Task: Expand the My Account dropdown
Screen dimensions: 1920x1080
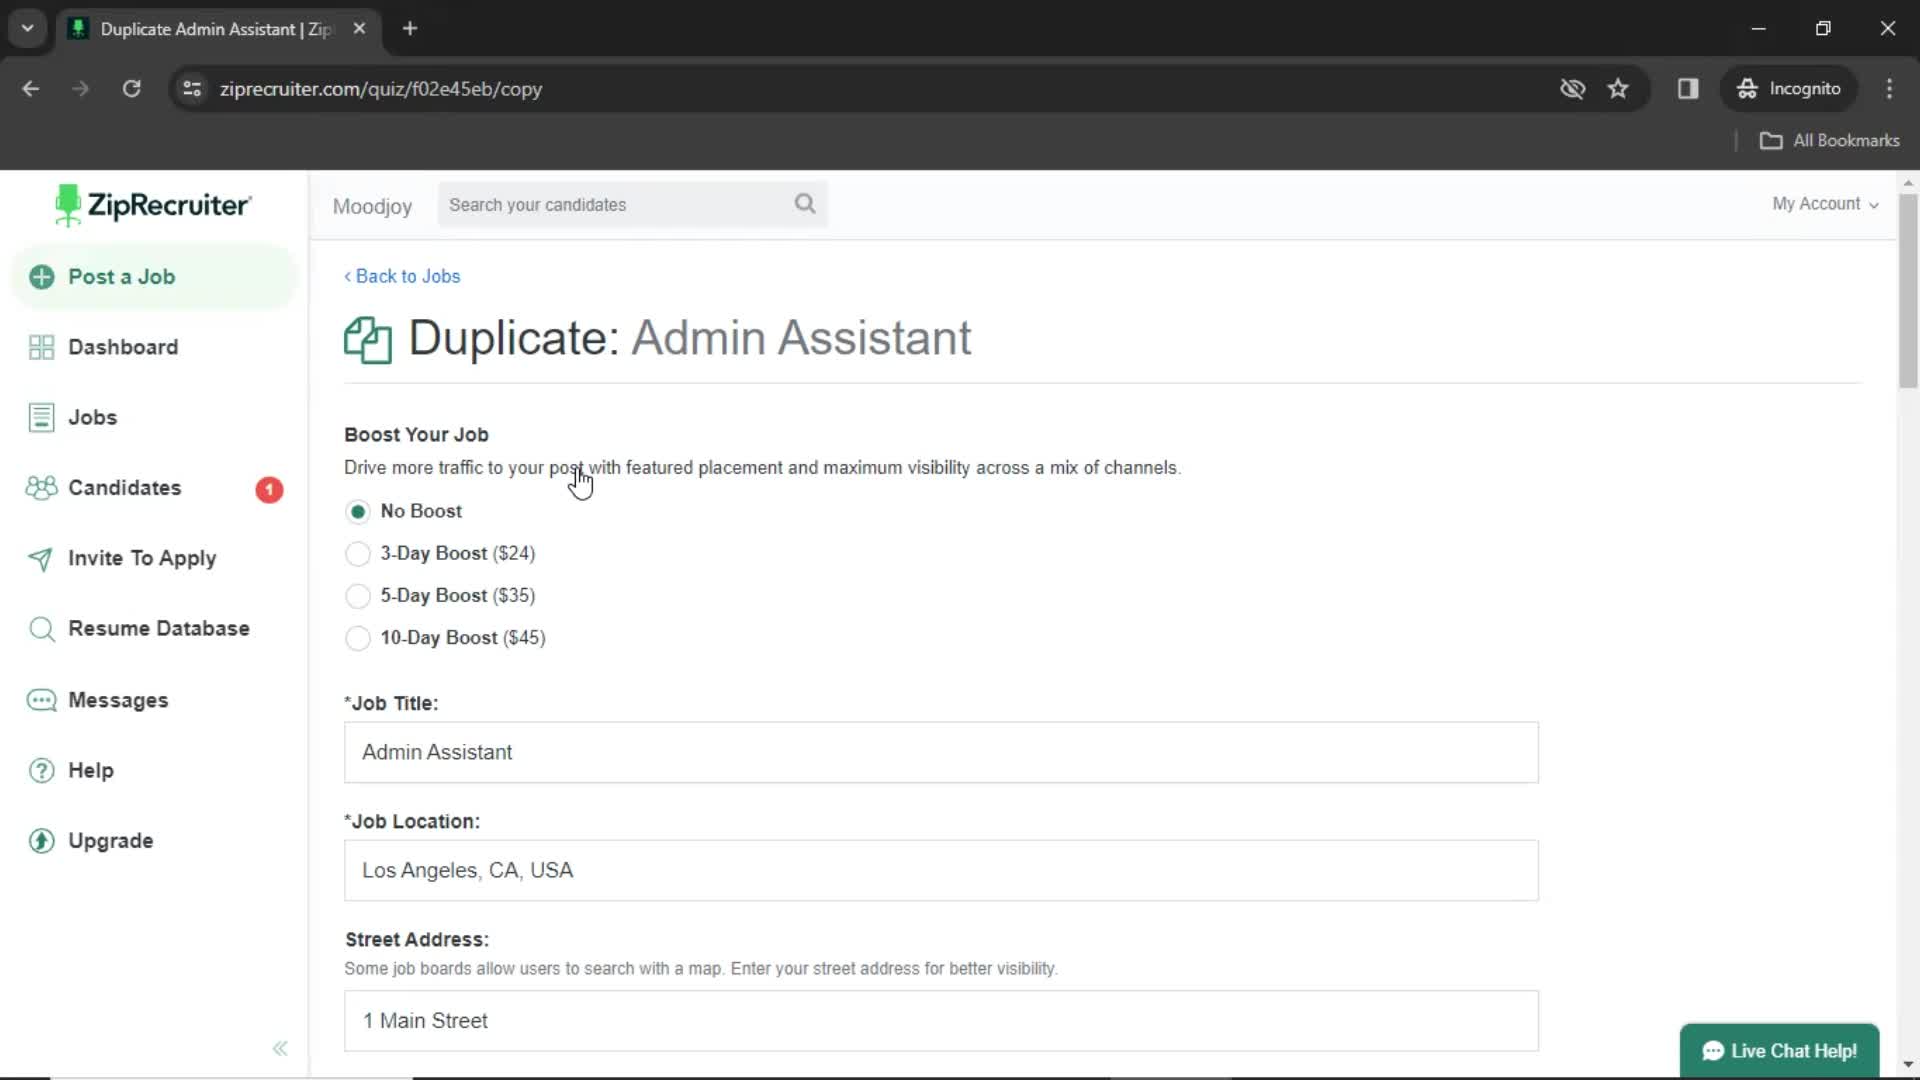Action: pos(1825,203)
